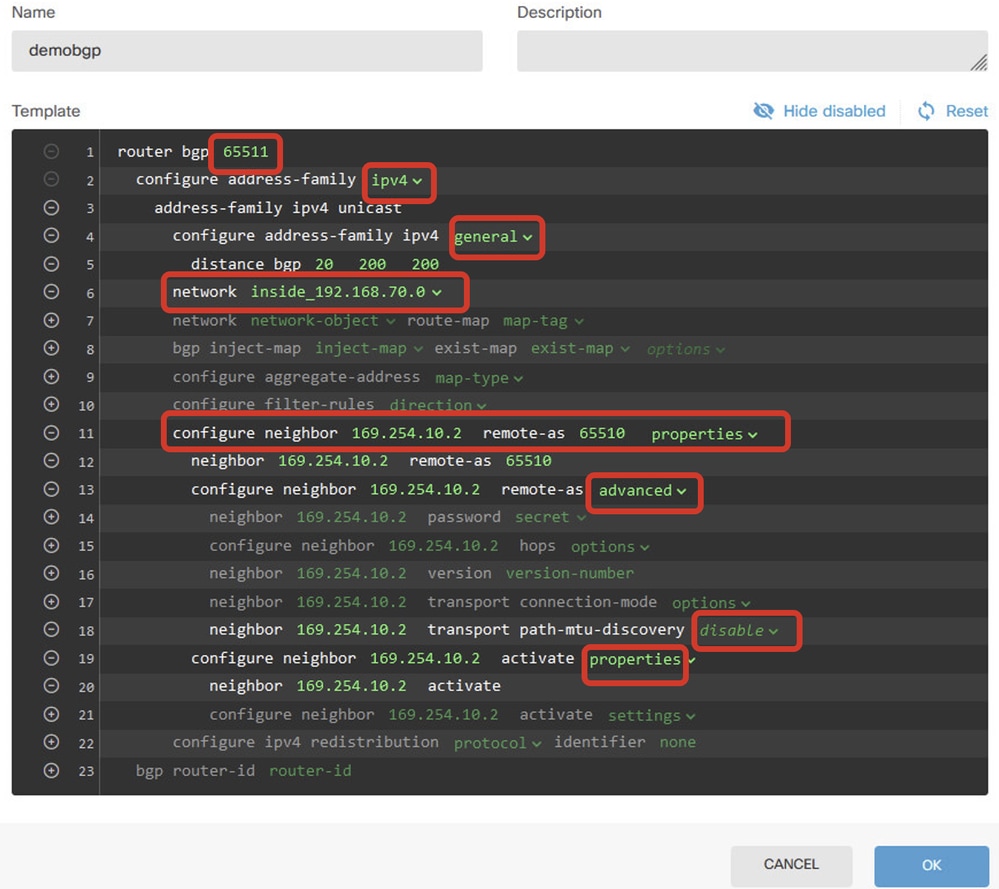Open the disable dropdown for path-mtu-discovery
The width and height of the screenshot is (999, 889).
(x=738, y=630)
